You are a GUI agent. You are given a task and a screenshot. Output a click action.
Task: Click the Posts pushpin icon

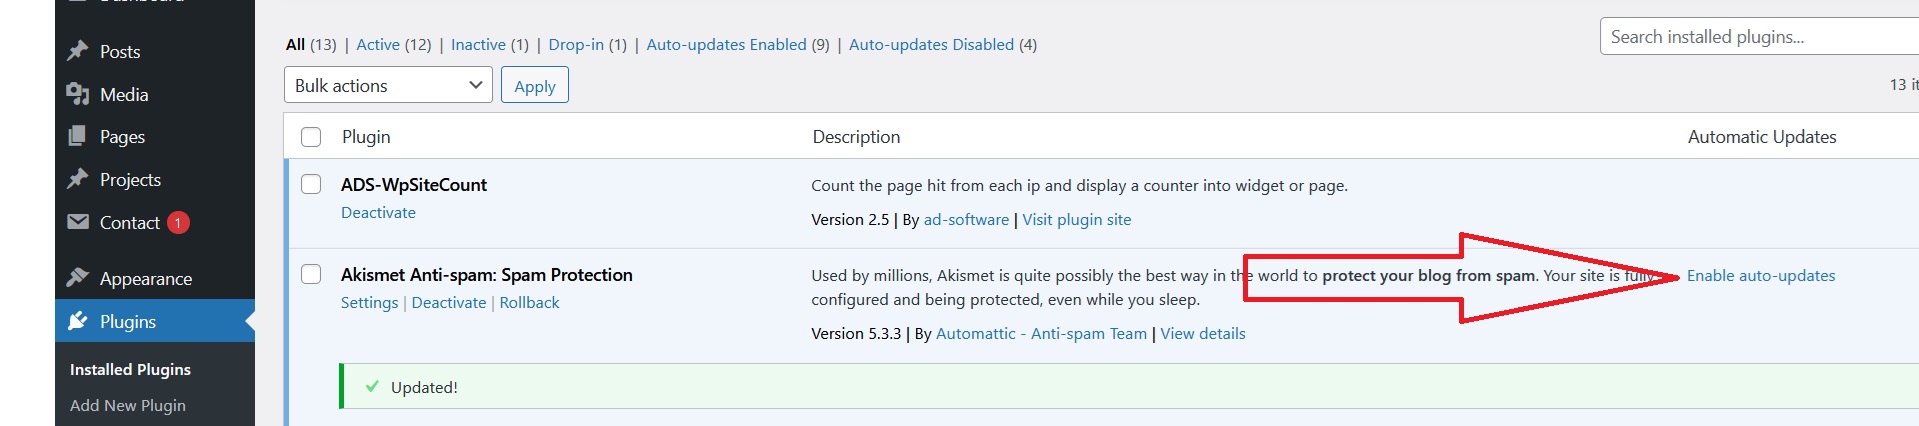click(78, 51)
